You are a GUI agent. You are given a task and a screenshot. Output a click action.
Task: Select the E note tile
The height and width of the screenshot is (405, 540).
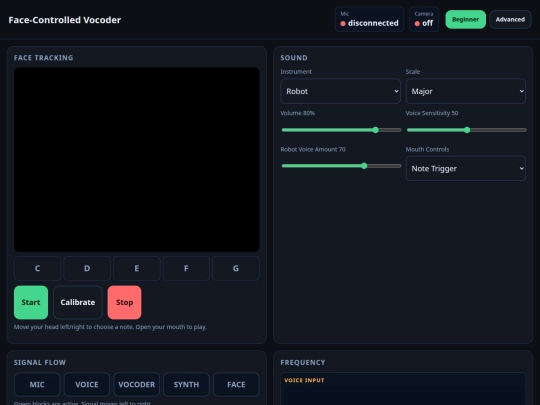136,268
